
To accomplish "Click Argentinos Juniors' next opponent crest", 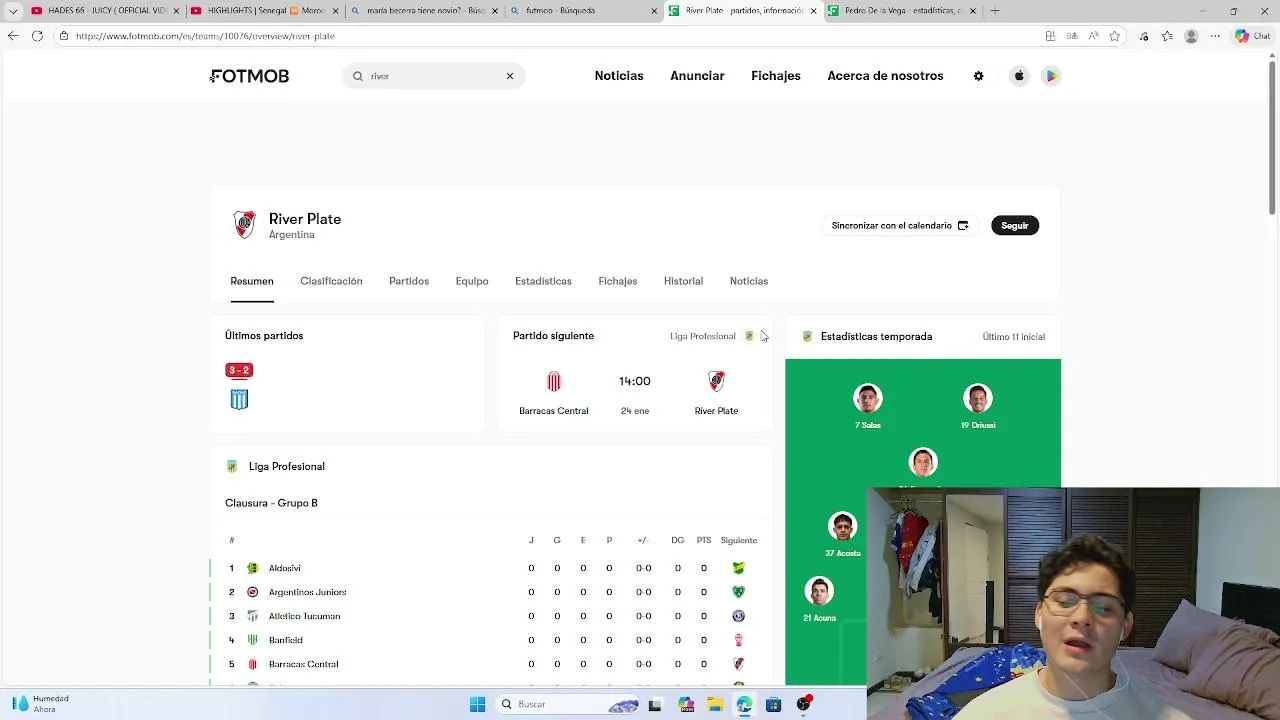I will point(739,592).
